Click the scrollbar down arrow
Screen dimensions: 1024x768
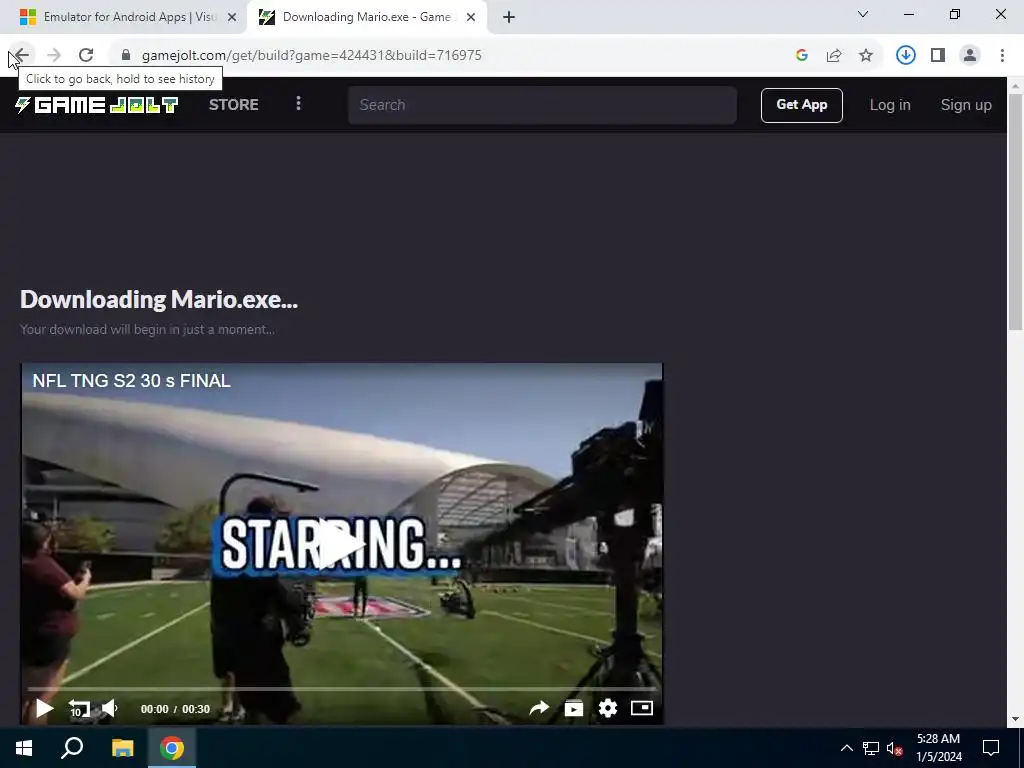point(1016,719)
